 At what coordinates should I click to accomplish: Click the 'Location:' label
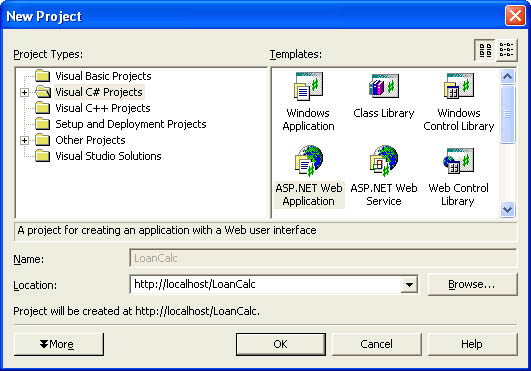click(35, 285)
